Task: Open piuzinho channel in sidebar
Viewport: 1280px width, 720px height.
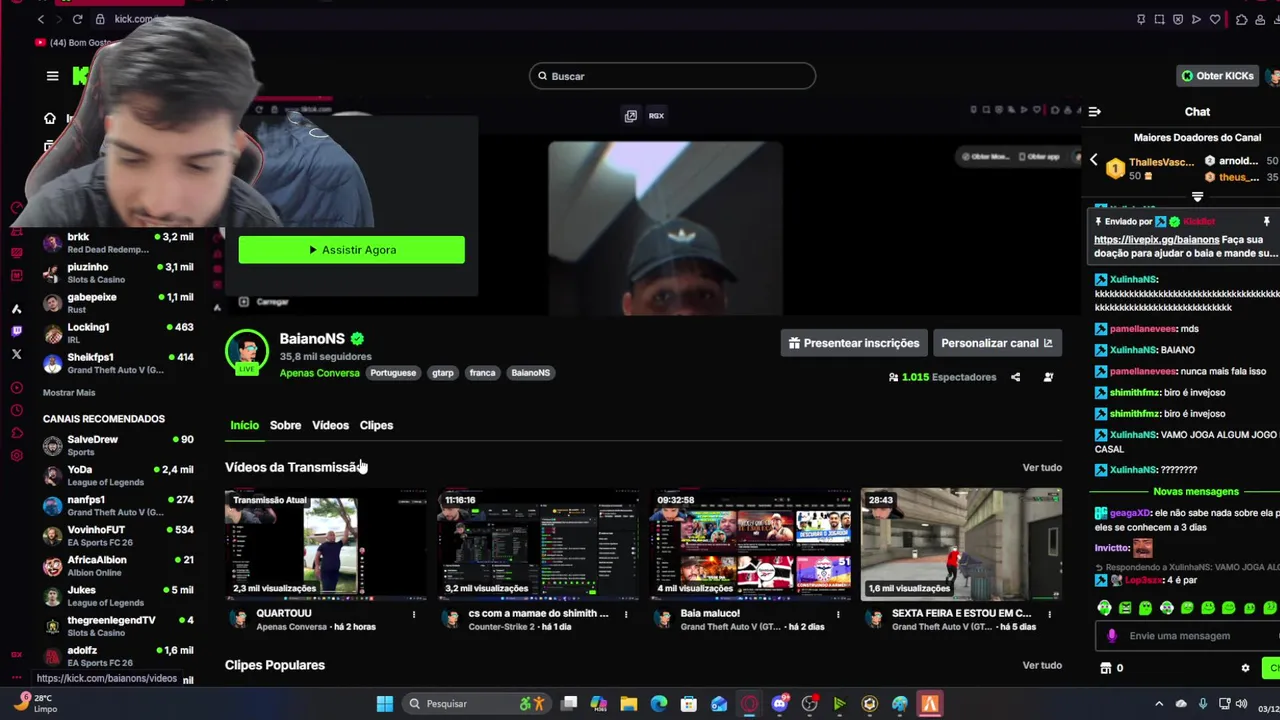Action: pos(118,273)
